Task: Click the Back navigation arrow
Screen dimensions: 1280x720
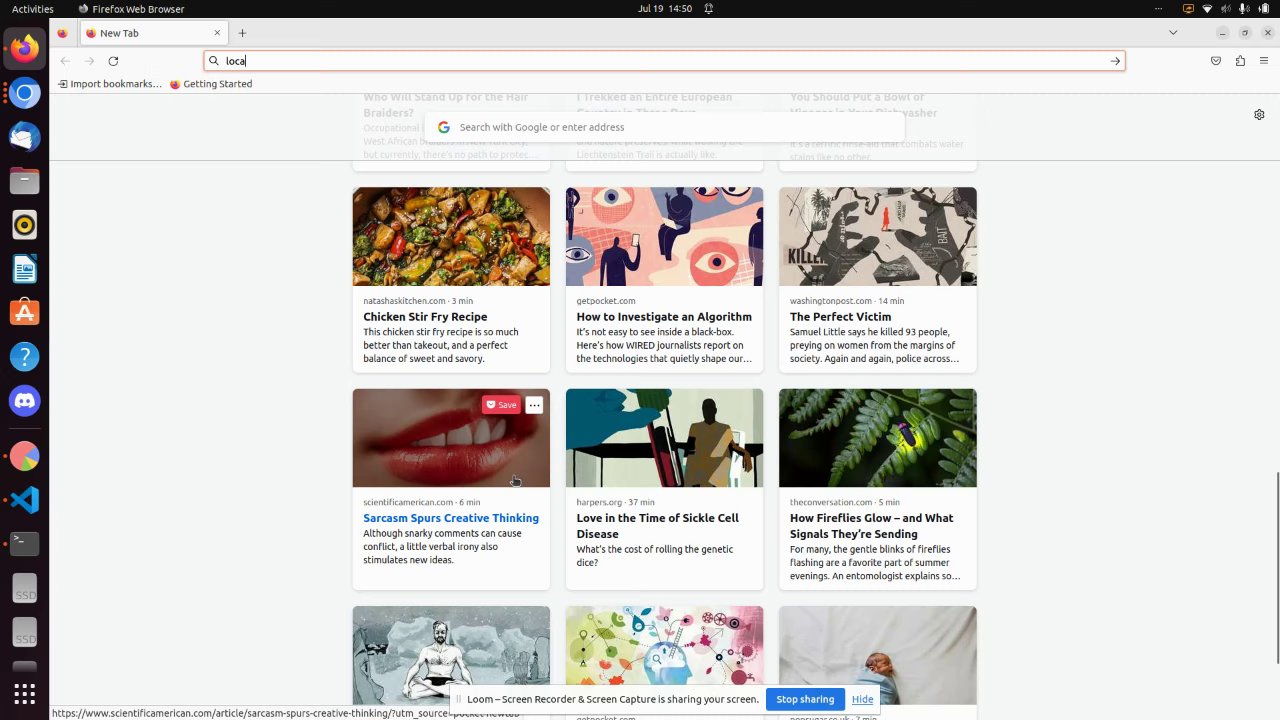Action: pyautogui.click(x=65, y=61)
